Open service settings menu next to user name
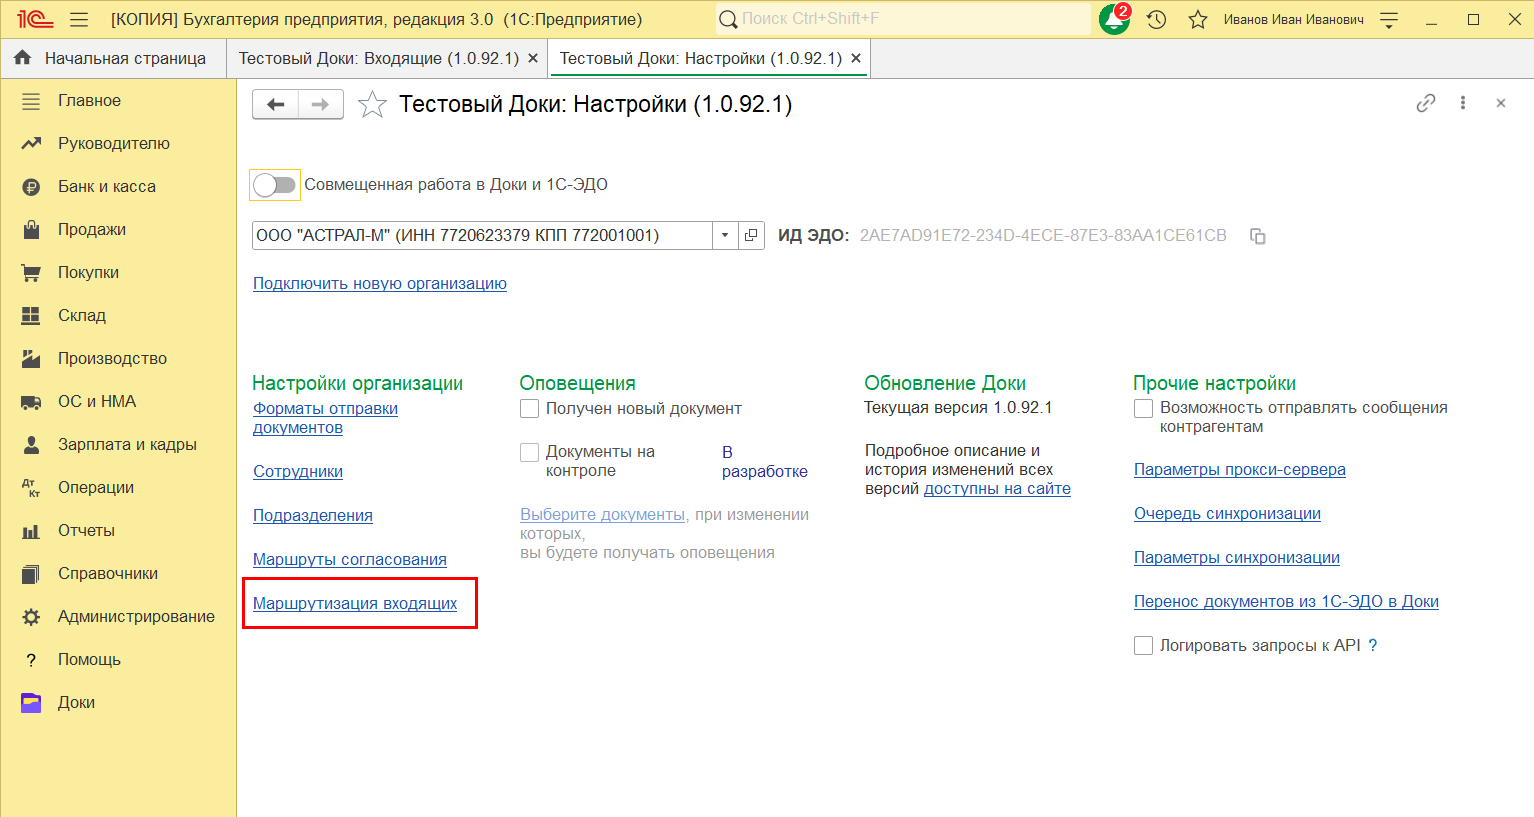This screenshot has width=1534, height=817. click(1389, 19)
